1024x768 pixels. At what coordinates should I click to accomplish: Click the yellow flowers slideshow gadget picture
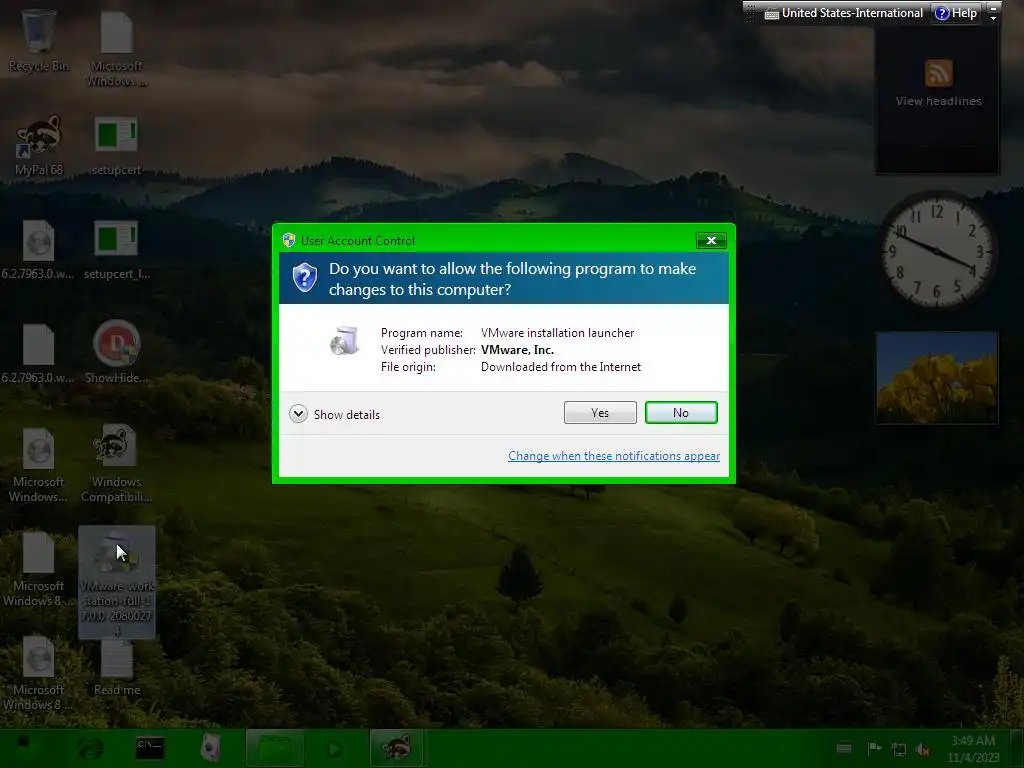click(x=937, y=378)
